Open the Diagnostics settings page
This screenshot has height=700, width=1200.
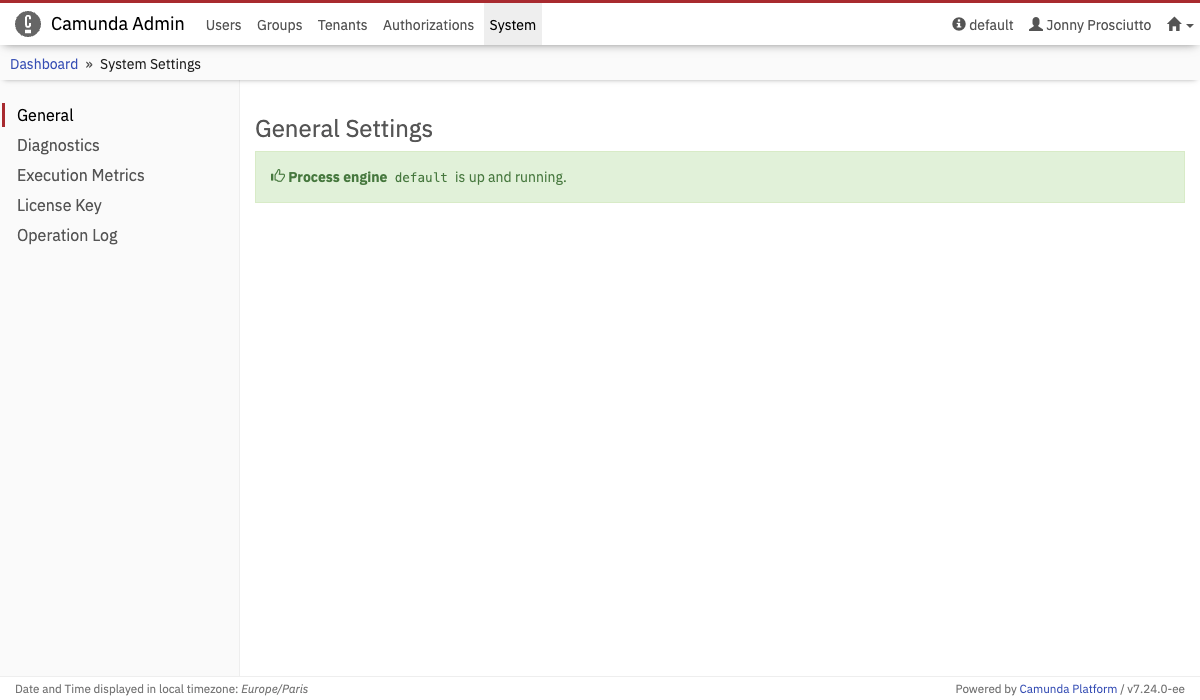click(58, 145)
